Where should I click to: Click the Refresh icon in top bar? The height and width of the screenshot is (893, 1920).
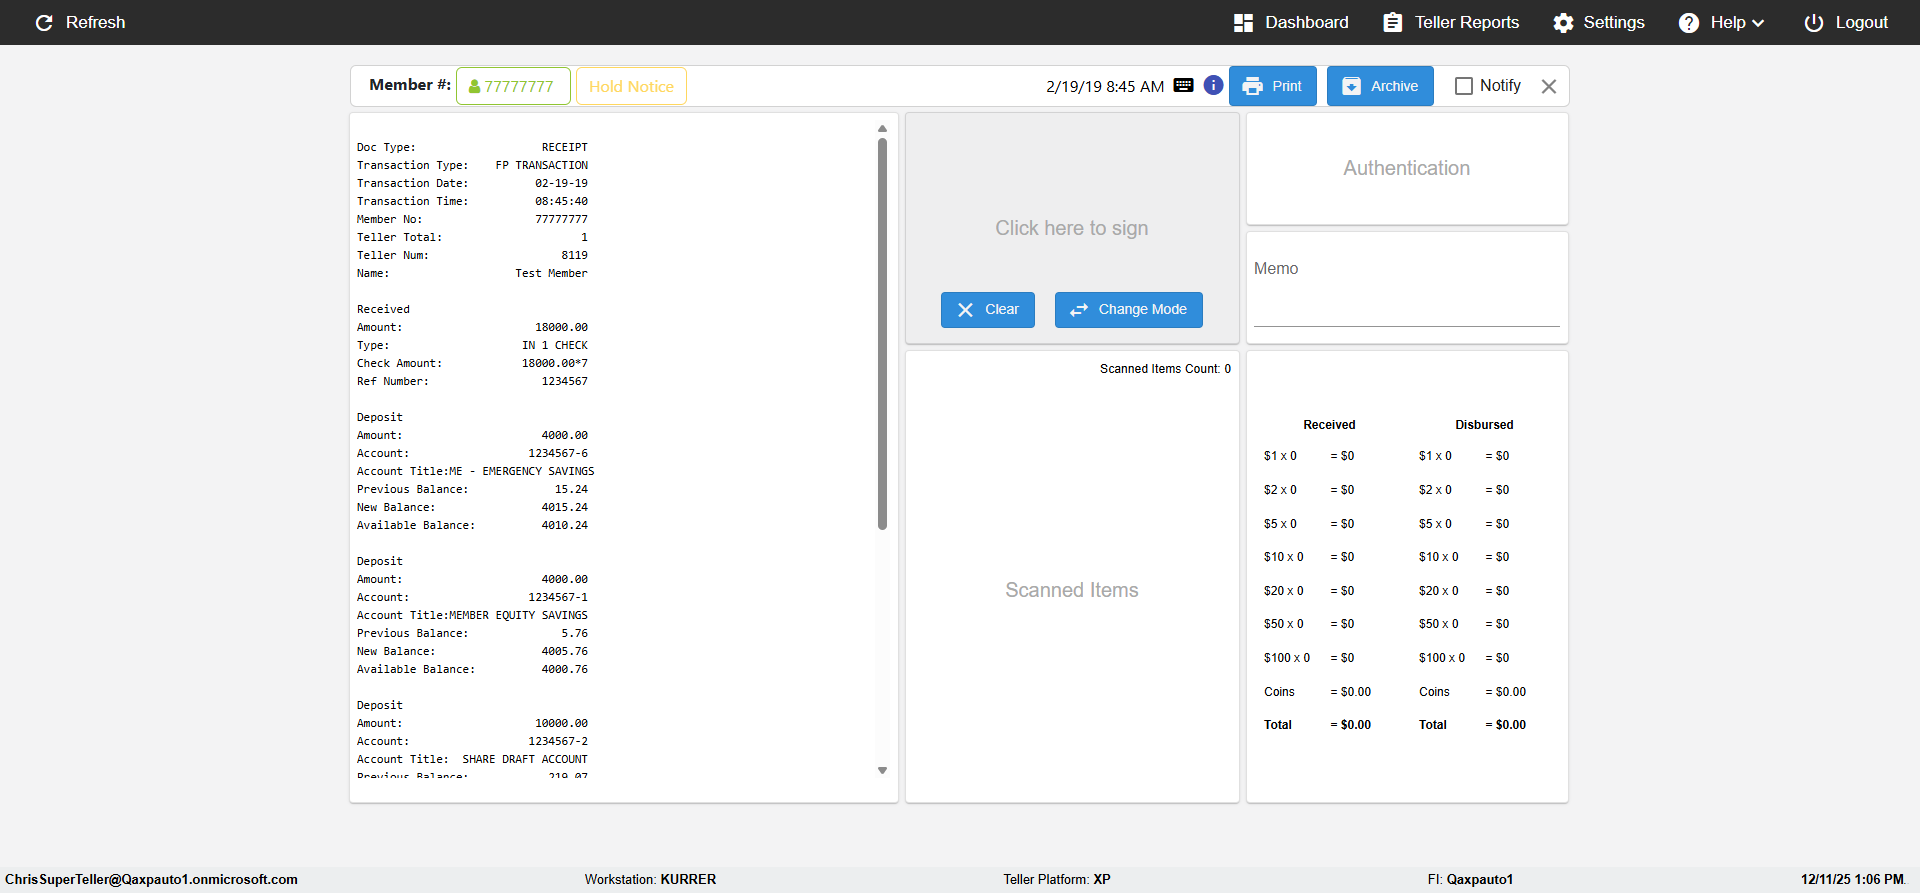tap(44, 22)
